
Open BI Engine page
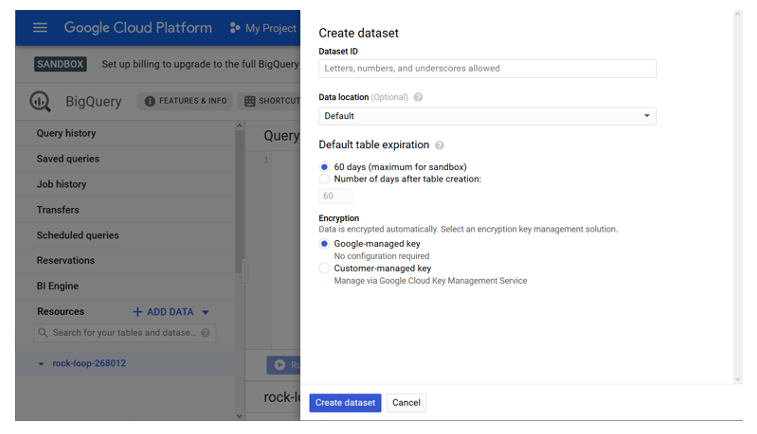point(57,286)
